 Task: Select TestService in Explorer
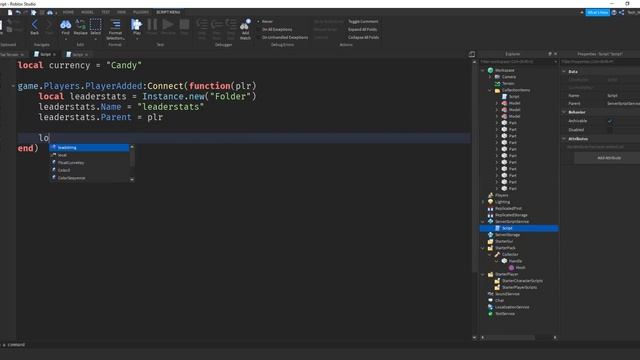click(x=505, y=313)
